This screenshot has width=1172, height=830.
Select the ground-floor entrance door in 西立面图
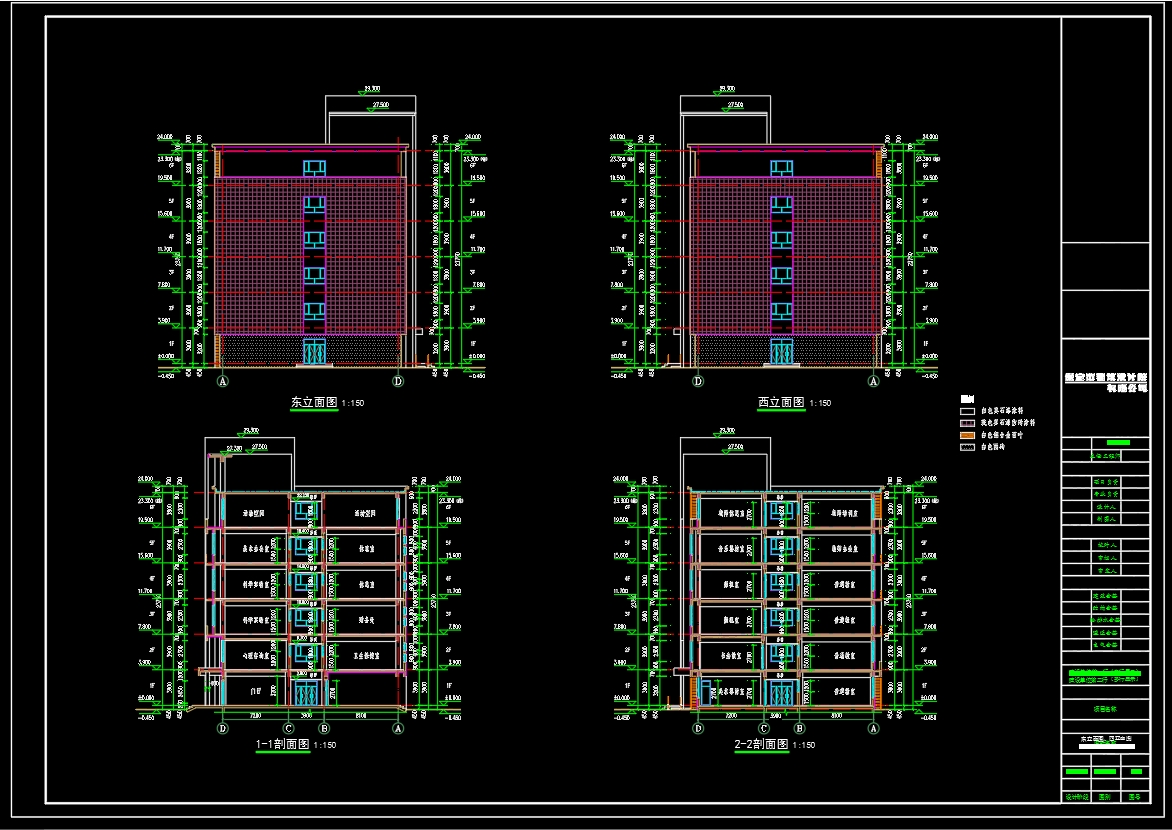coord(782,351)
